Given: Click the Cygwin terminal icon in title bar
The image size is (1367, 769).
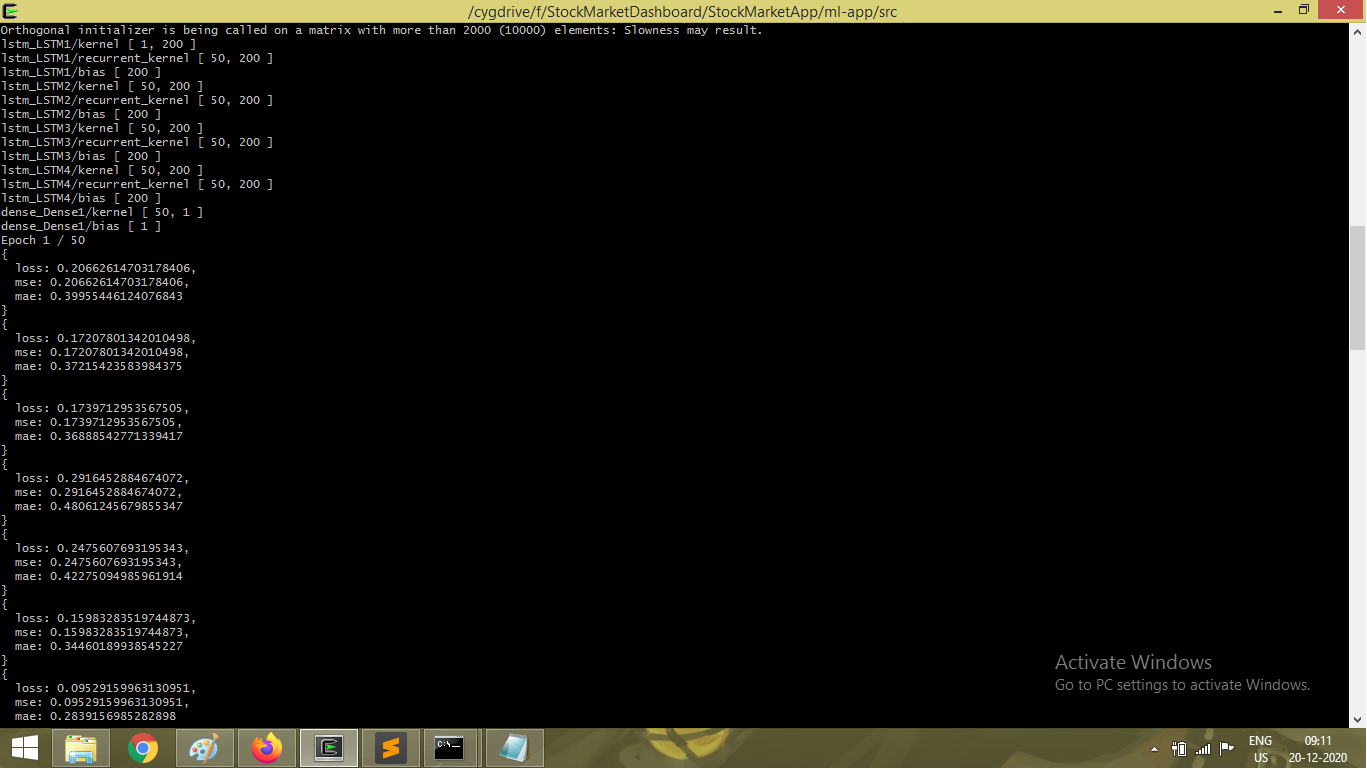Looking at the screenshot, I should tap(10, 11).
